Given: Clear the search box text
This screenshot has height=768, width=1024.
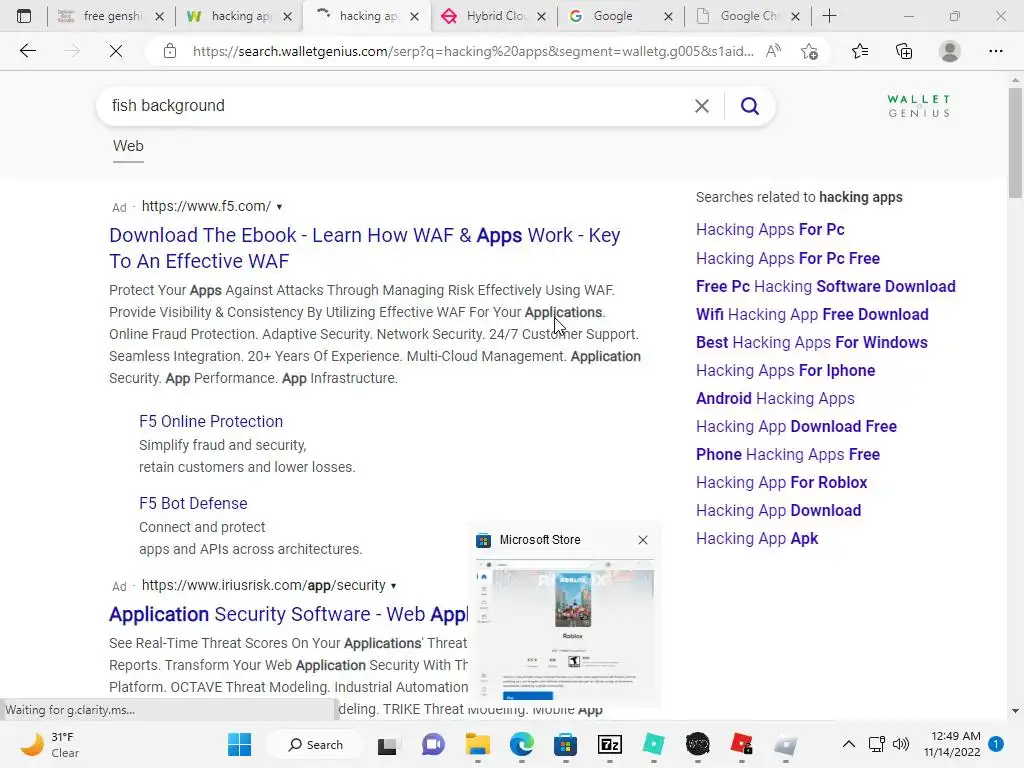Looking at the screenshot, I should (701, 106).
